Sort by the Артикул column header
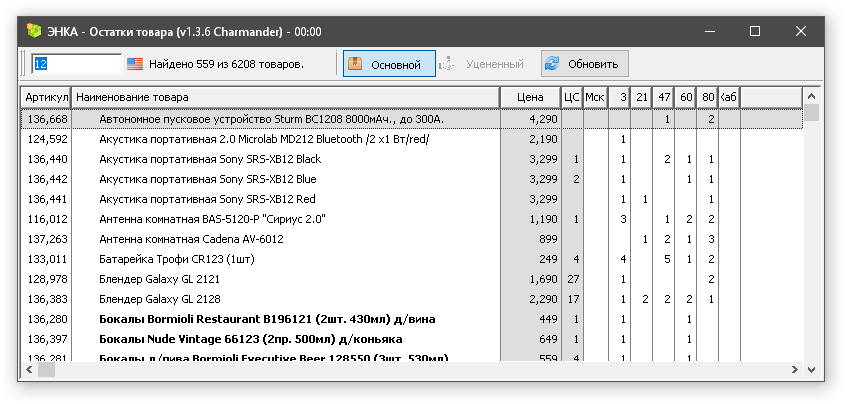846x404 pixels. (x=47, y=97)
